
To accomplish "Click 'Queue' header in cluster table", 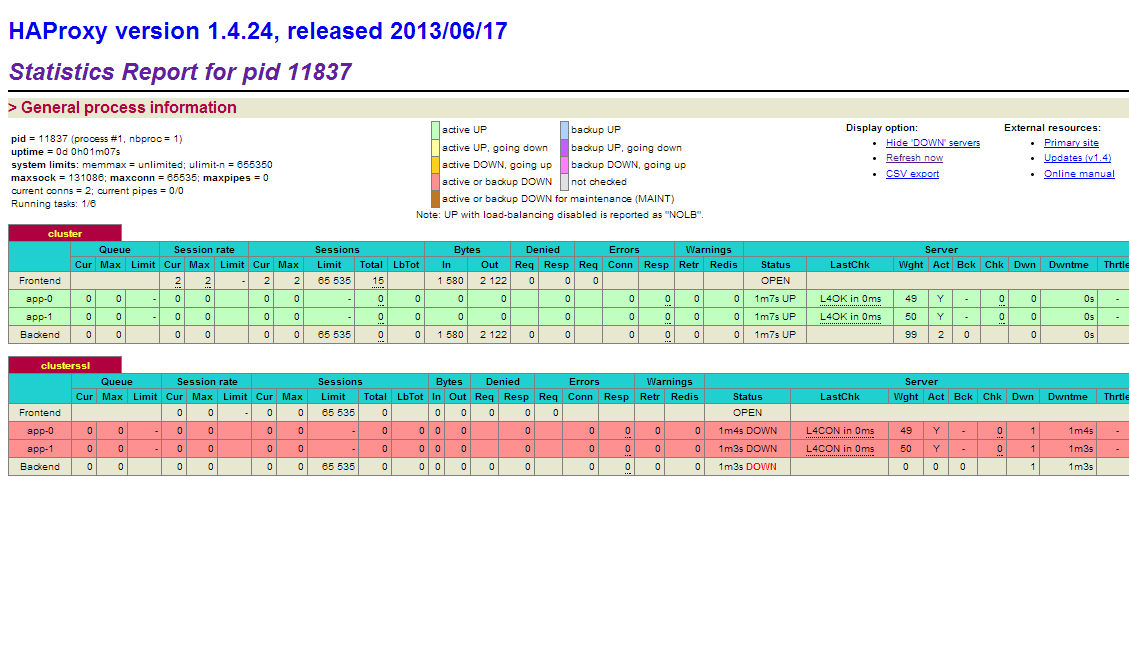I will 114,250.
